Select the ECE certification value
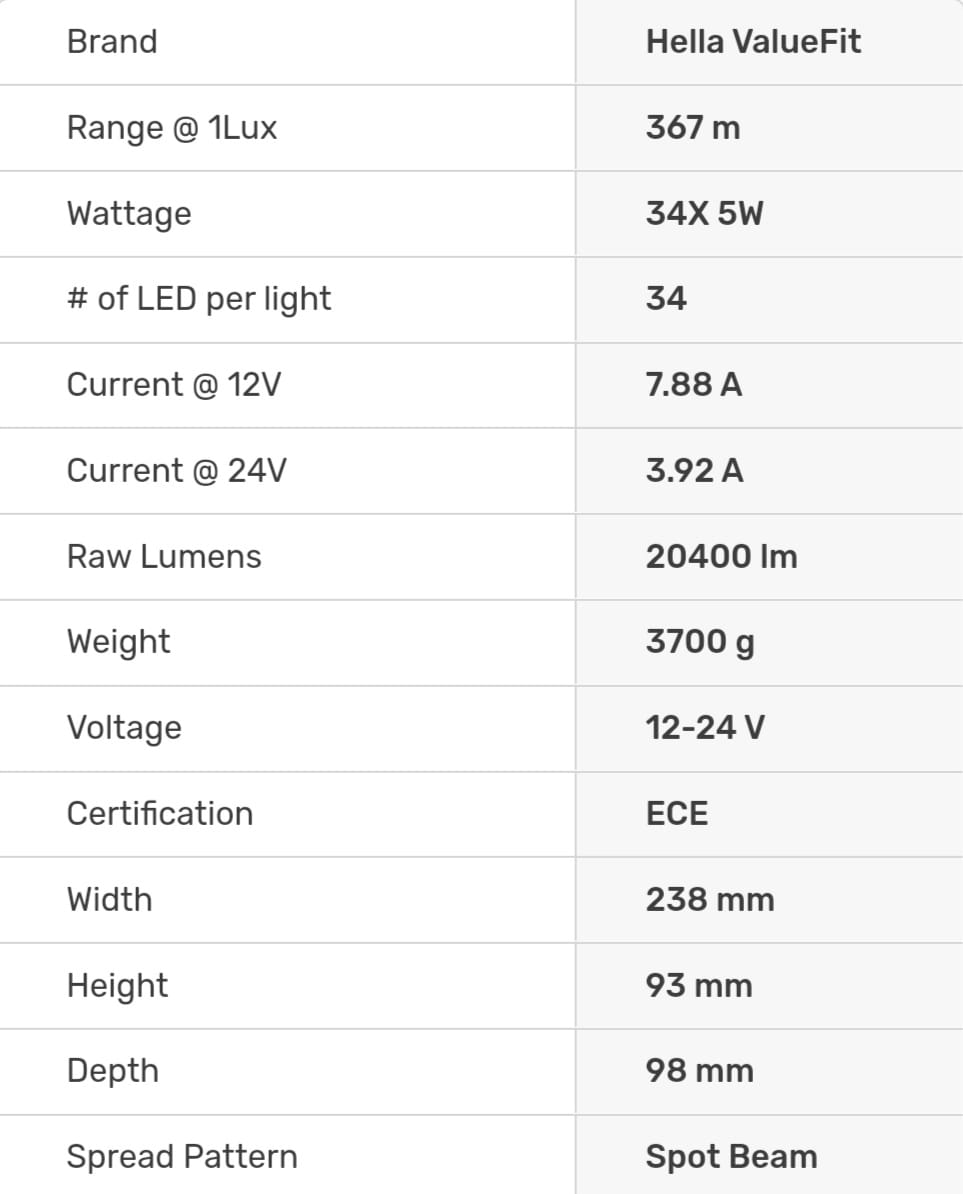 click(677, 814)
